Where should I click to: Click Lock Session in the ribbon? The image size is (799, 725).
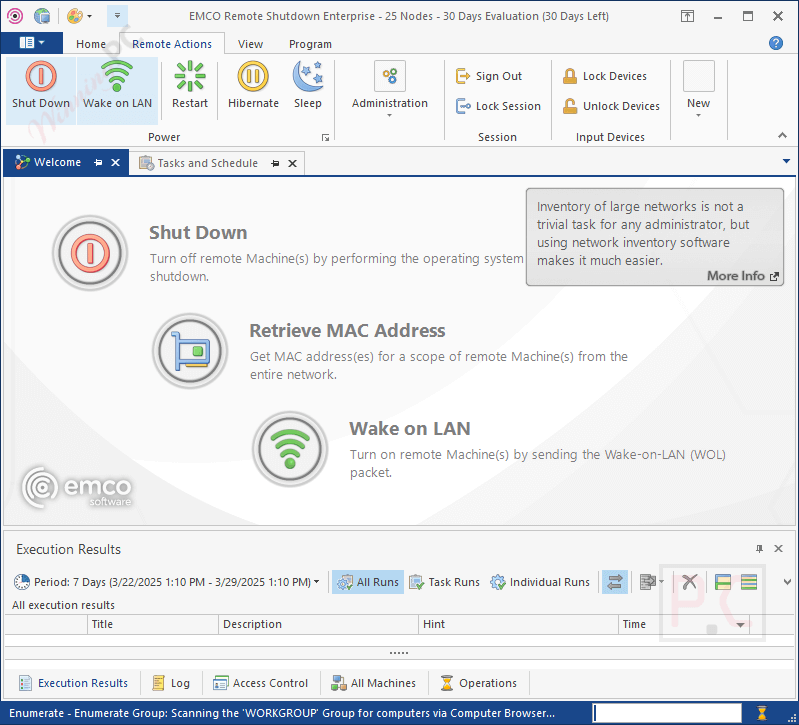[x=498, y=106]
